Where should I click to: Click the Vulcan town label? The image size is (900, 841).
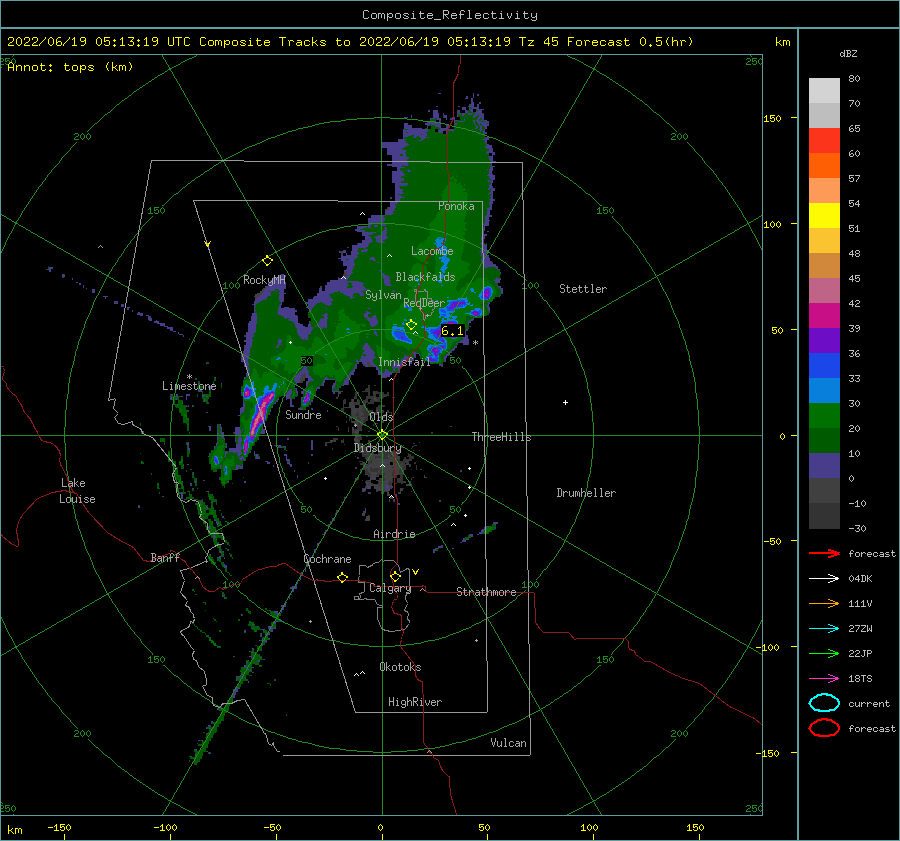click(509, 743)
